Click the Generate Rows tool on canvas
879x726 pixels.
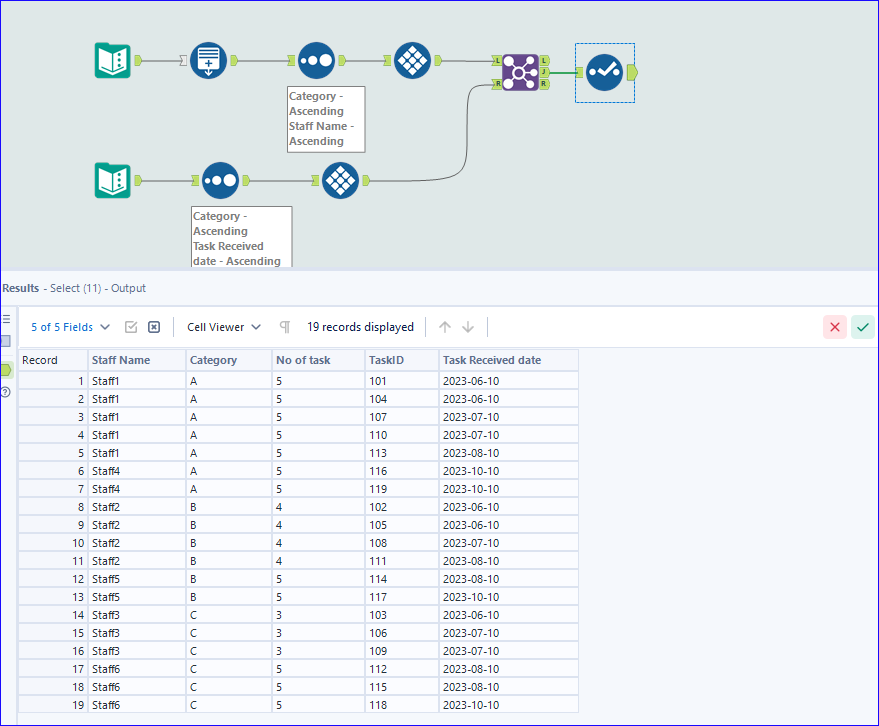pyautogui.click(x=209, y=61)
